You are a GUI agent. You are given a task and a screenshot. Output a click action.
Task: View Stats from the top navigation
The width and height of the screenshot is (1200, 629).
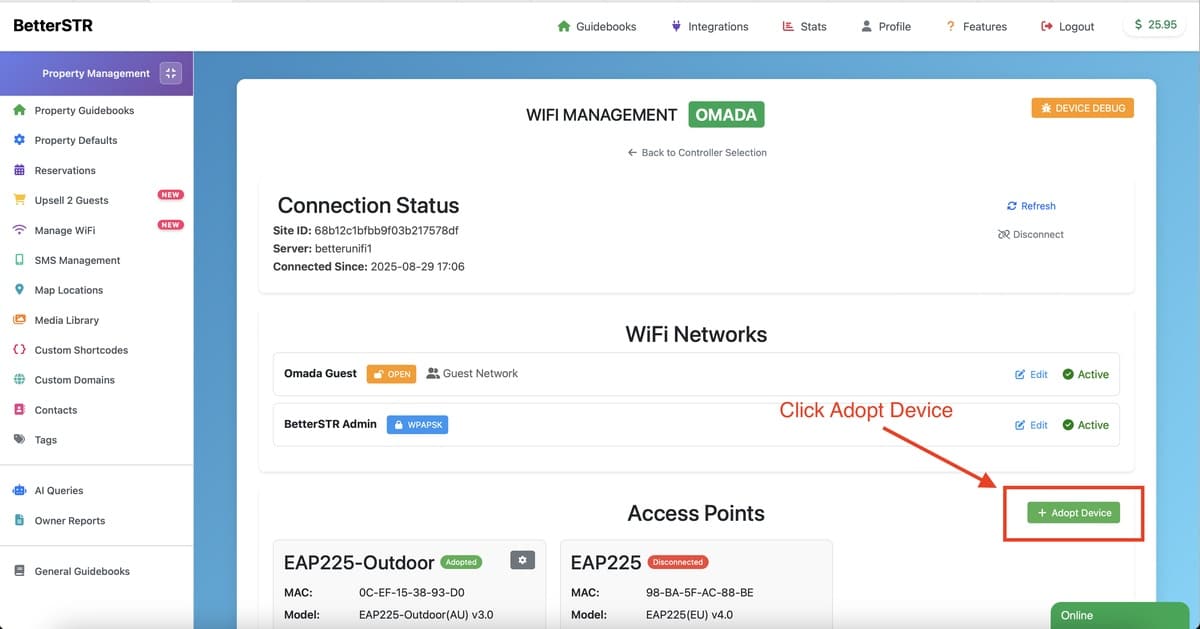pos(804,26)
